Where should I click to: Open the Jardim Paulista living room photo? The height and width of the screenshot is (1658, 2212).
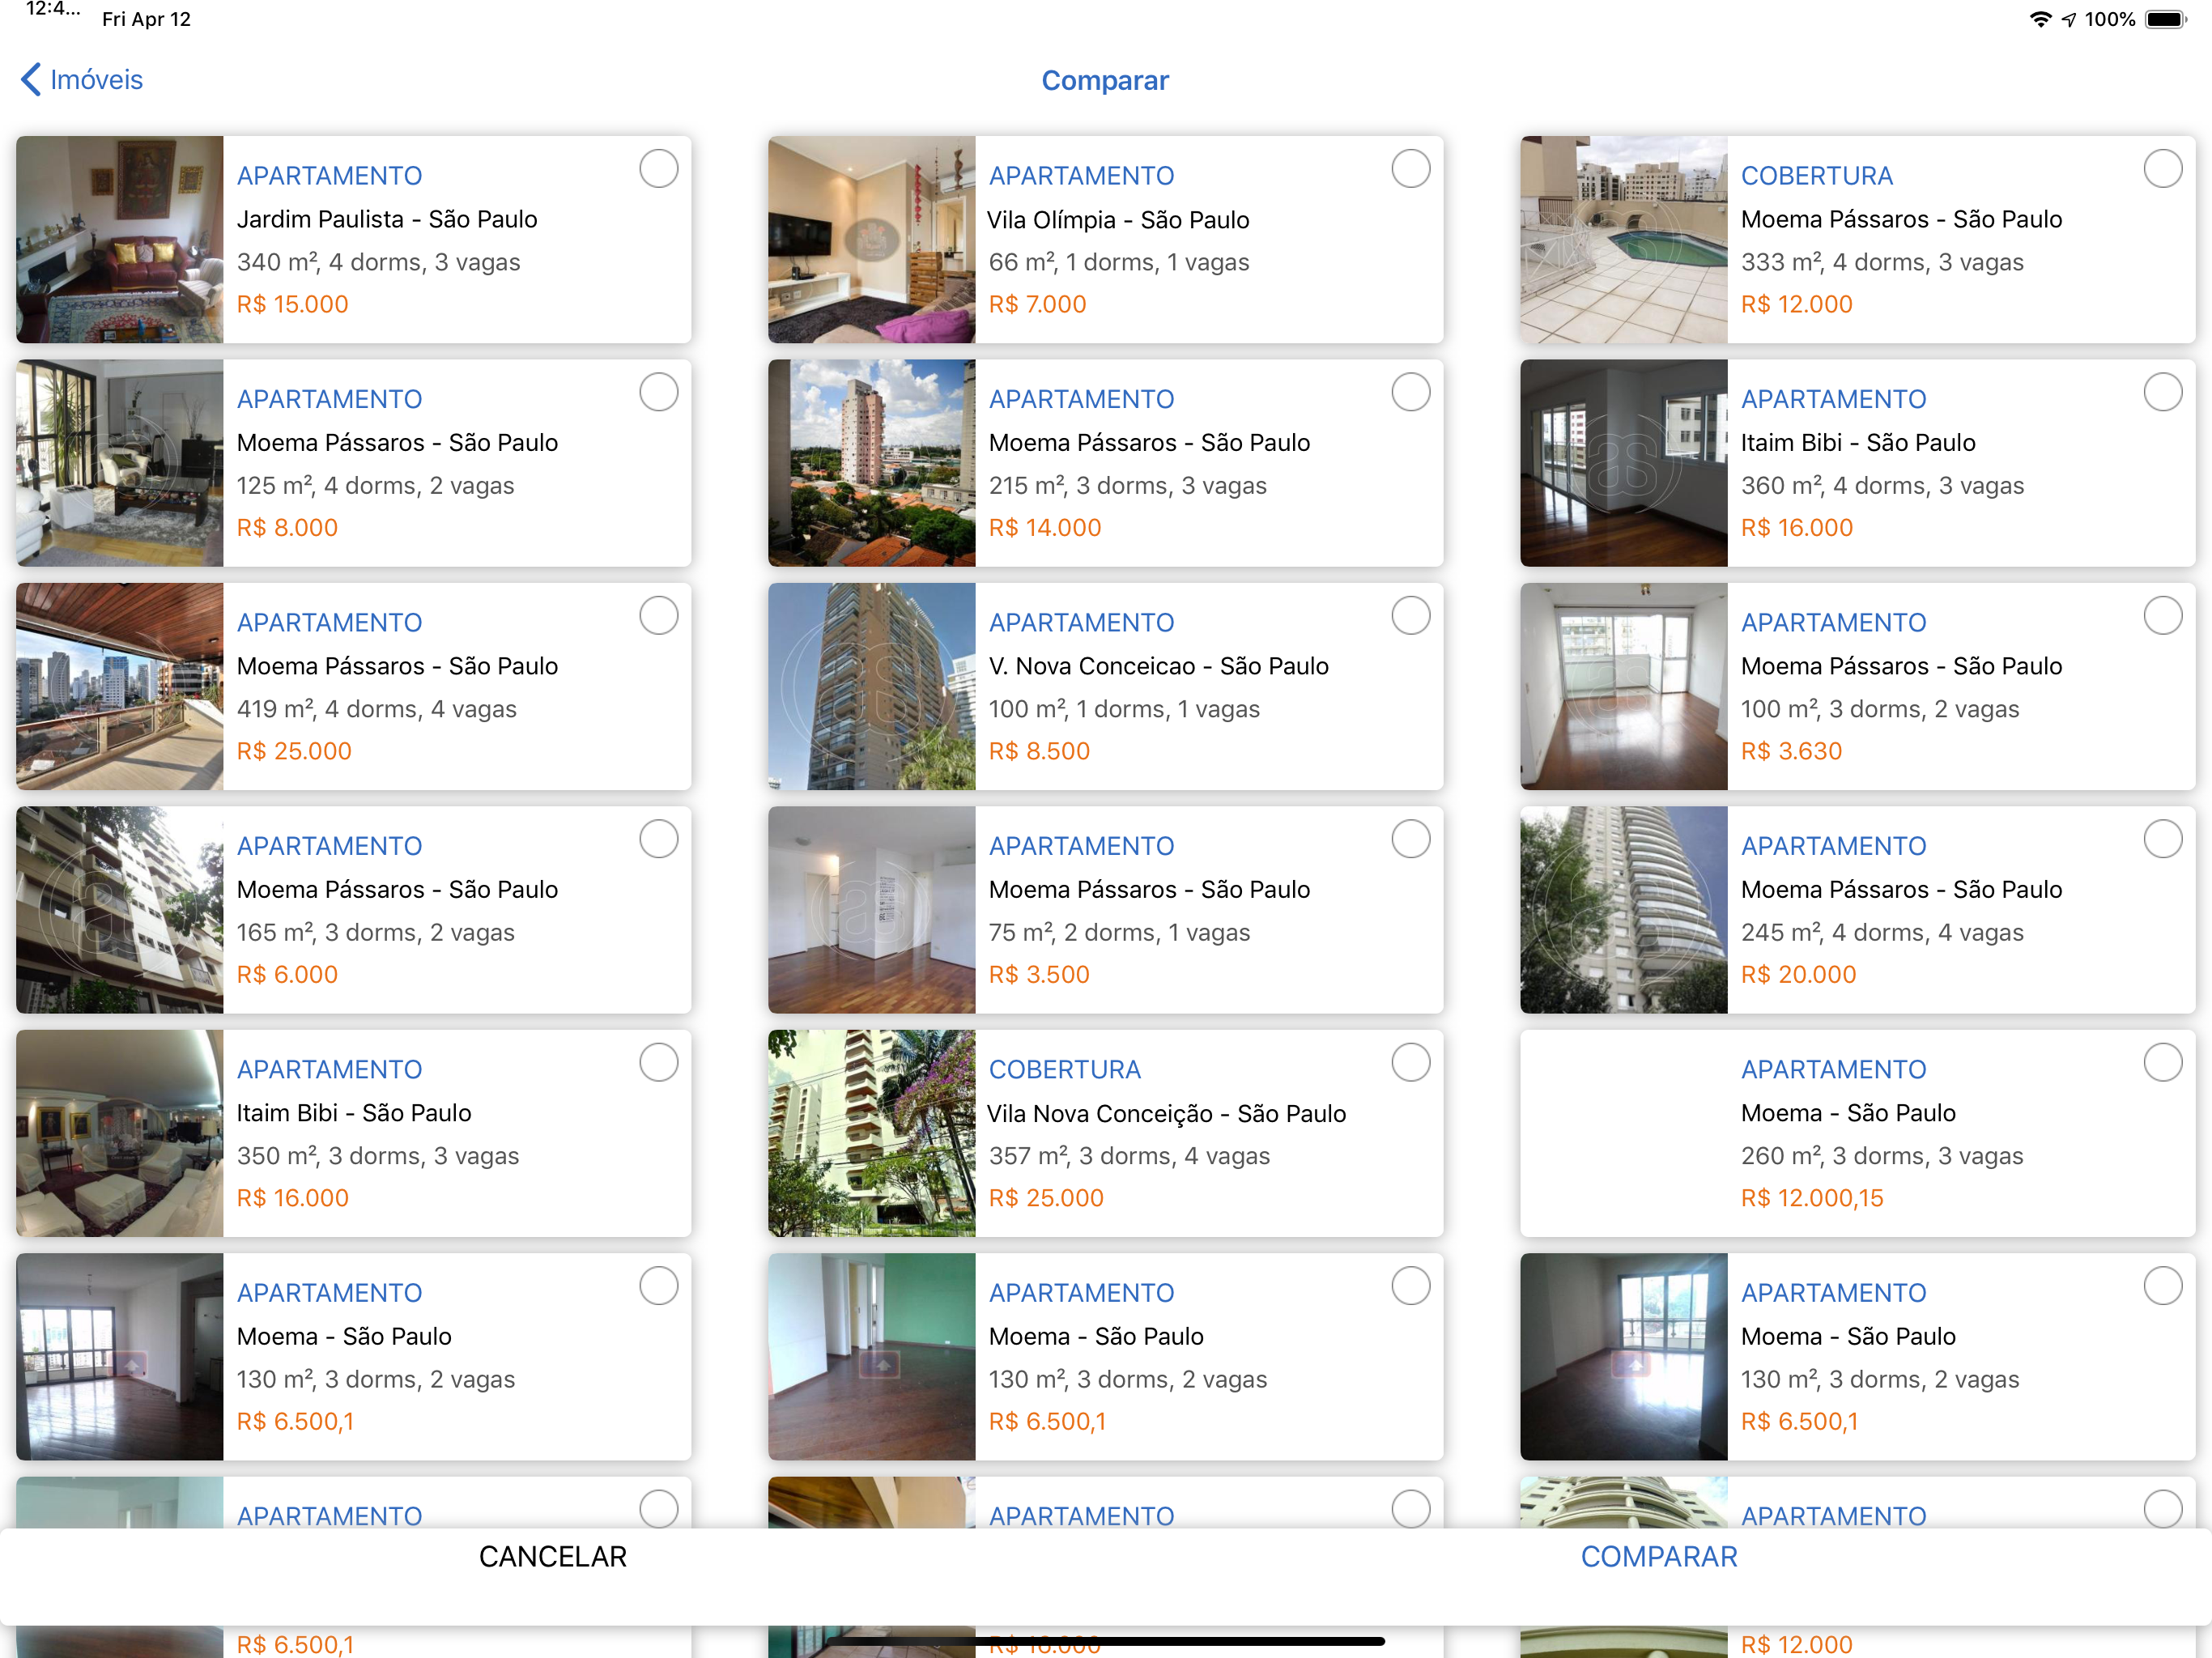pos(120,240)
